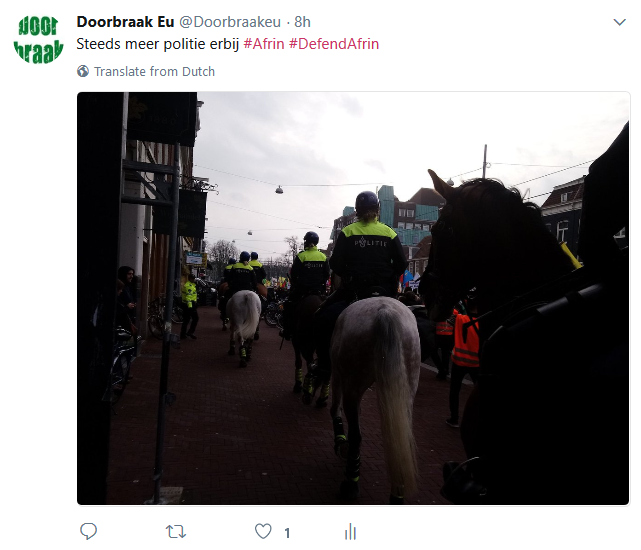Click the hanging street lamp in photo sky
This screenshot has height=550, width=641.
(x=279, y=189)
